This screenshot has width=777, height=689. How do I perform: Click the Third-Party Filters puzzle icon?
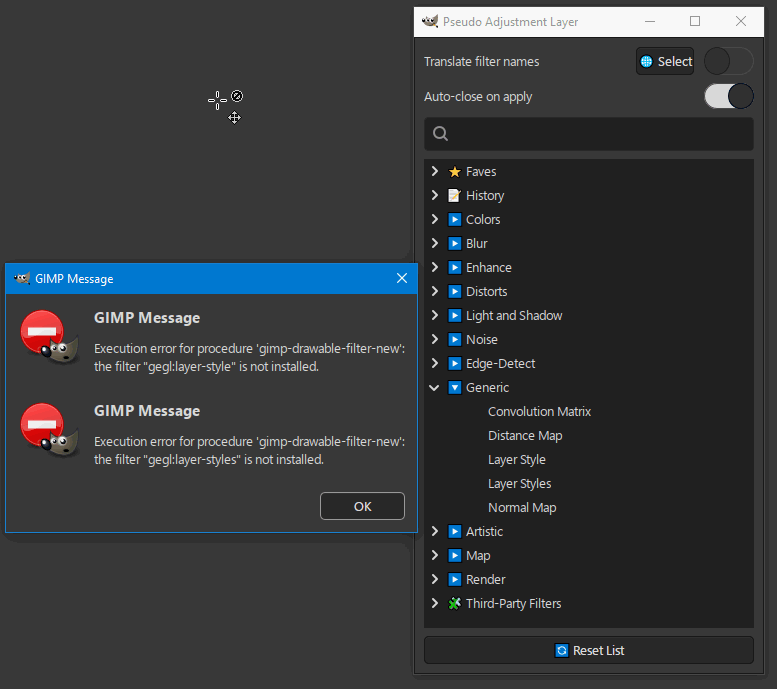pos(454,604)
